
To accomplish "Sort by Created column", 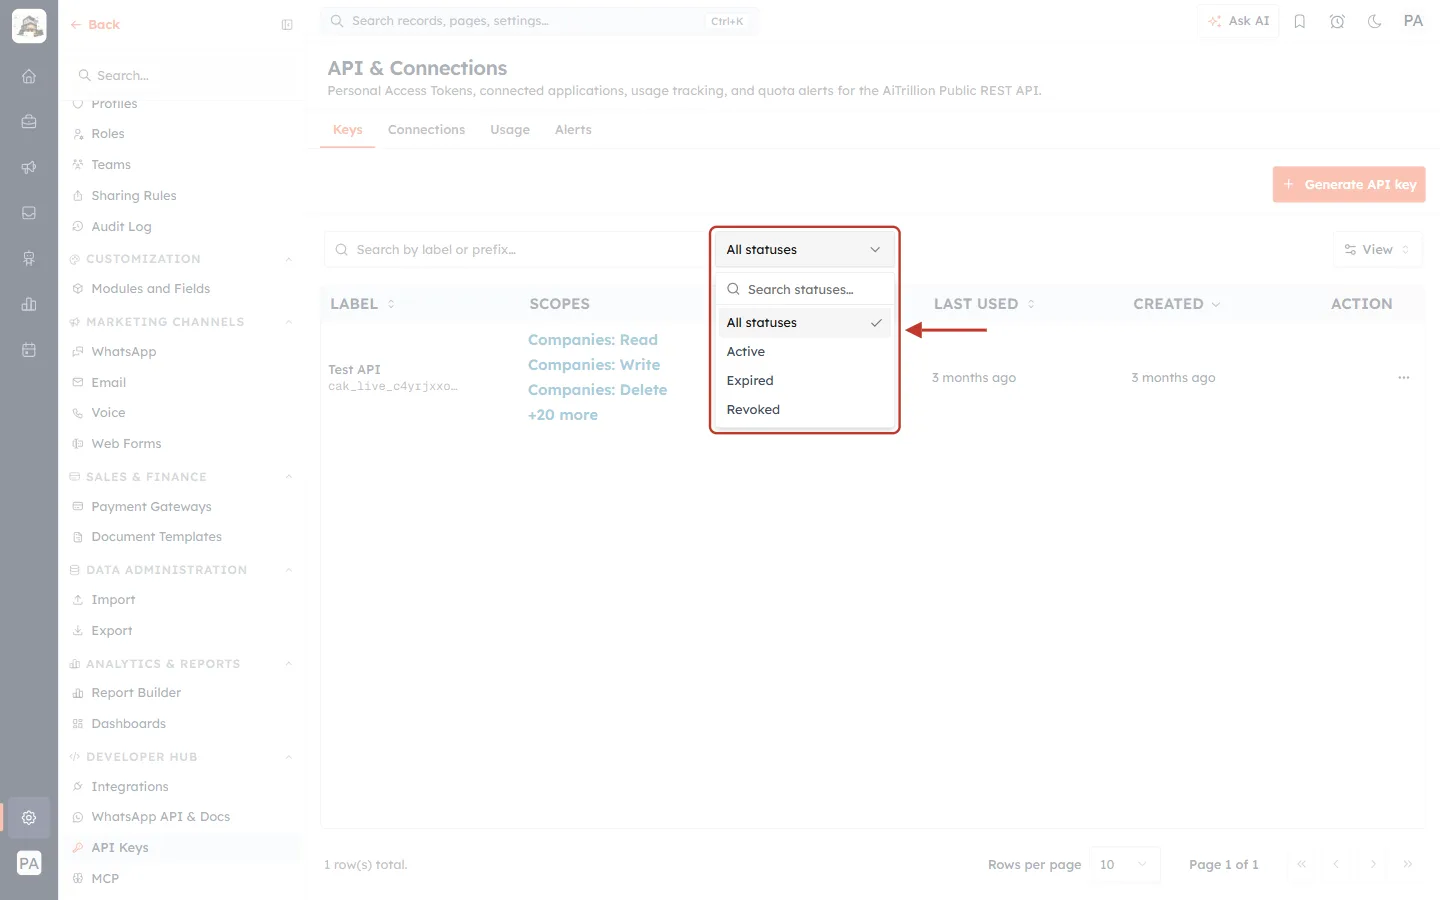I will (1176, 304).
